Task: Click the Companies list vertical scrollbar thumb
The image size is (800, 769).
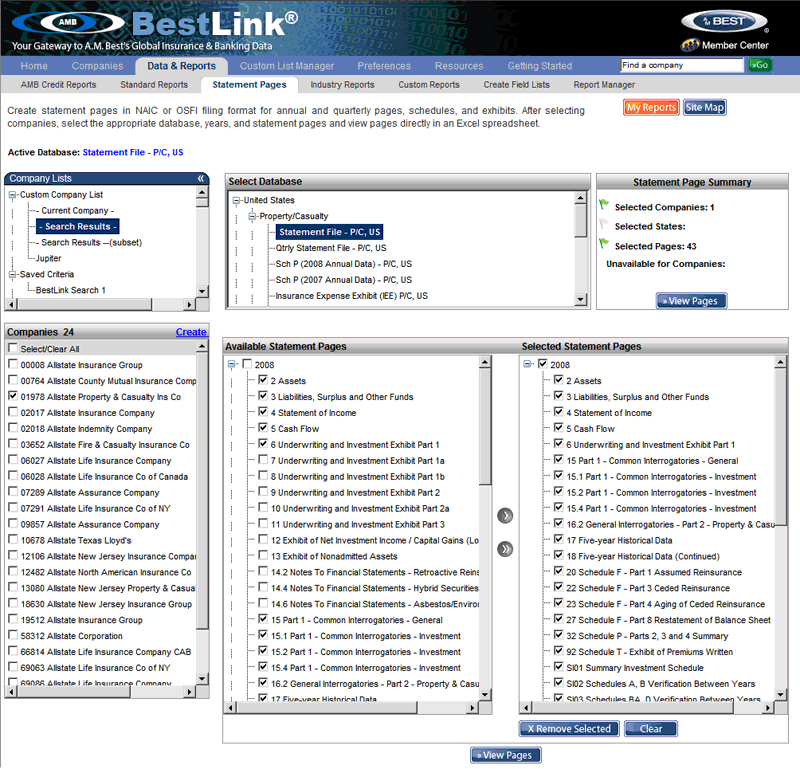Action: (202, 491)
